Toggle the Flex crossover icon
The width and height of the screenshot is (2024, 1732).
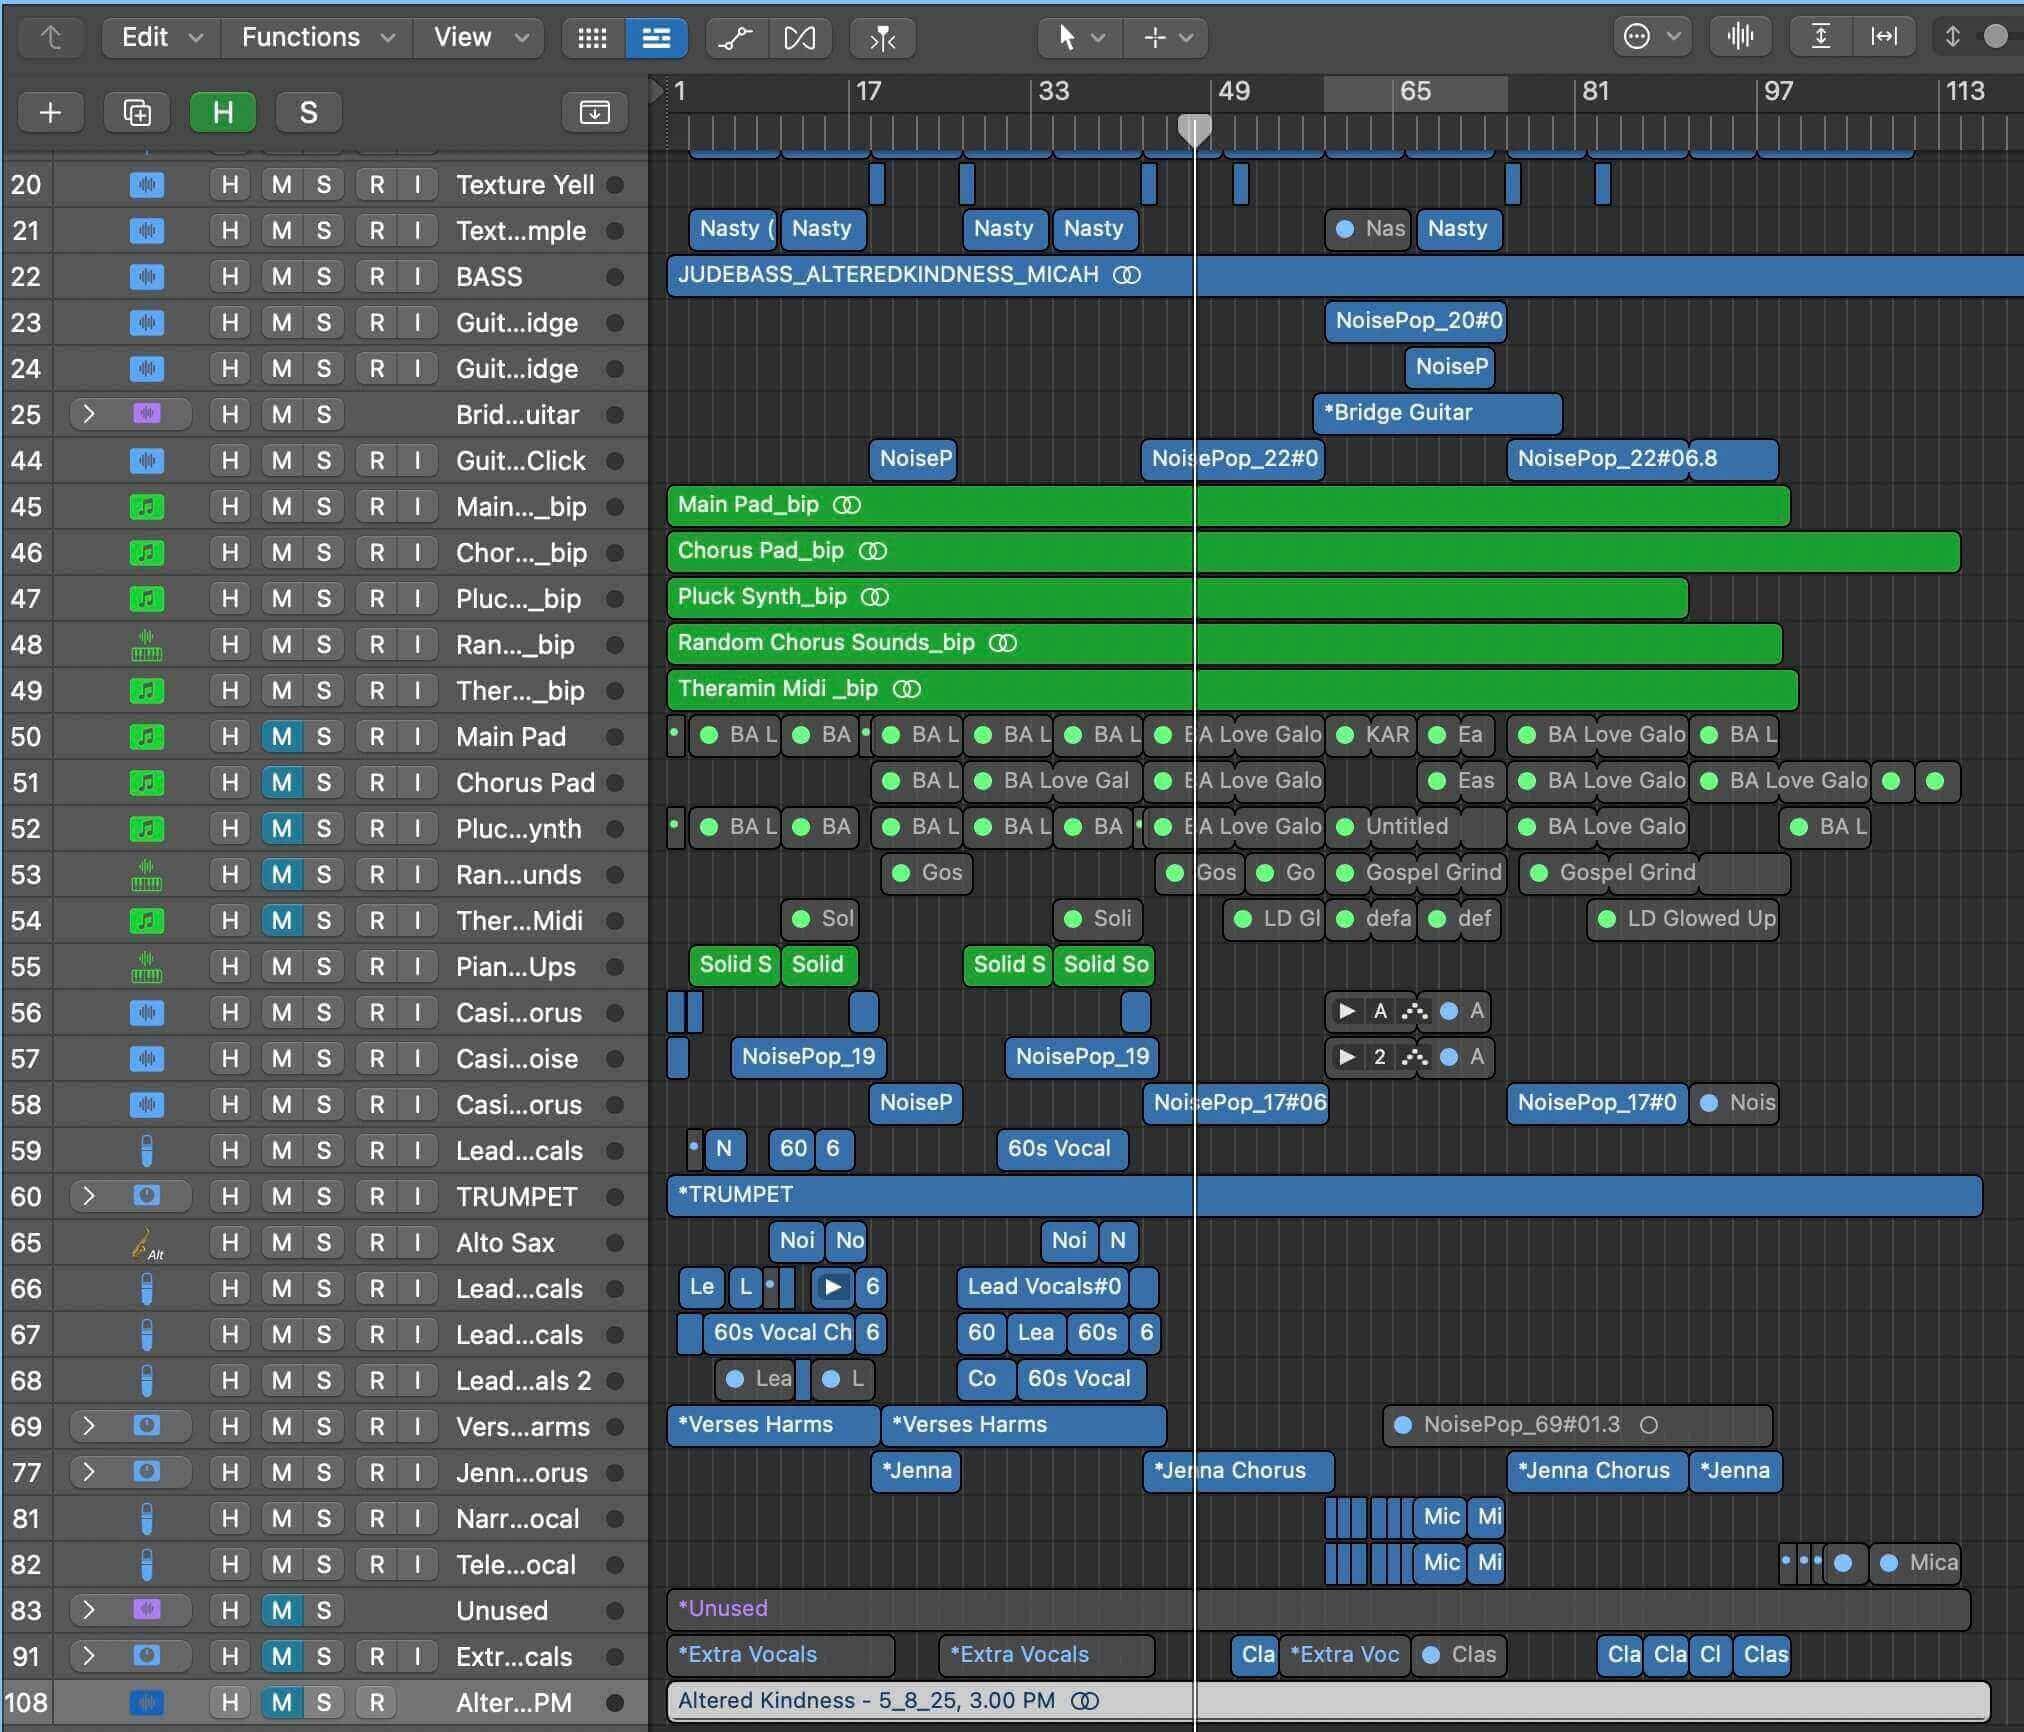click(799, 38)
